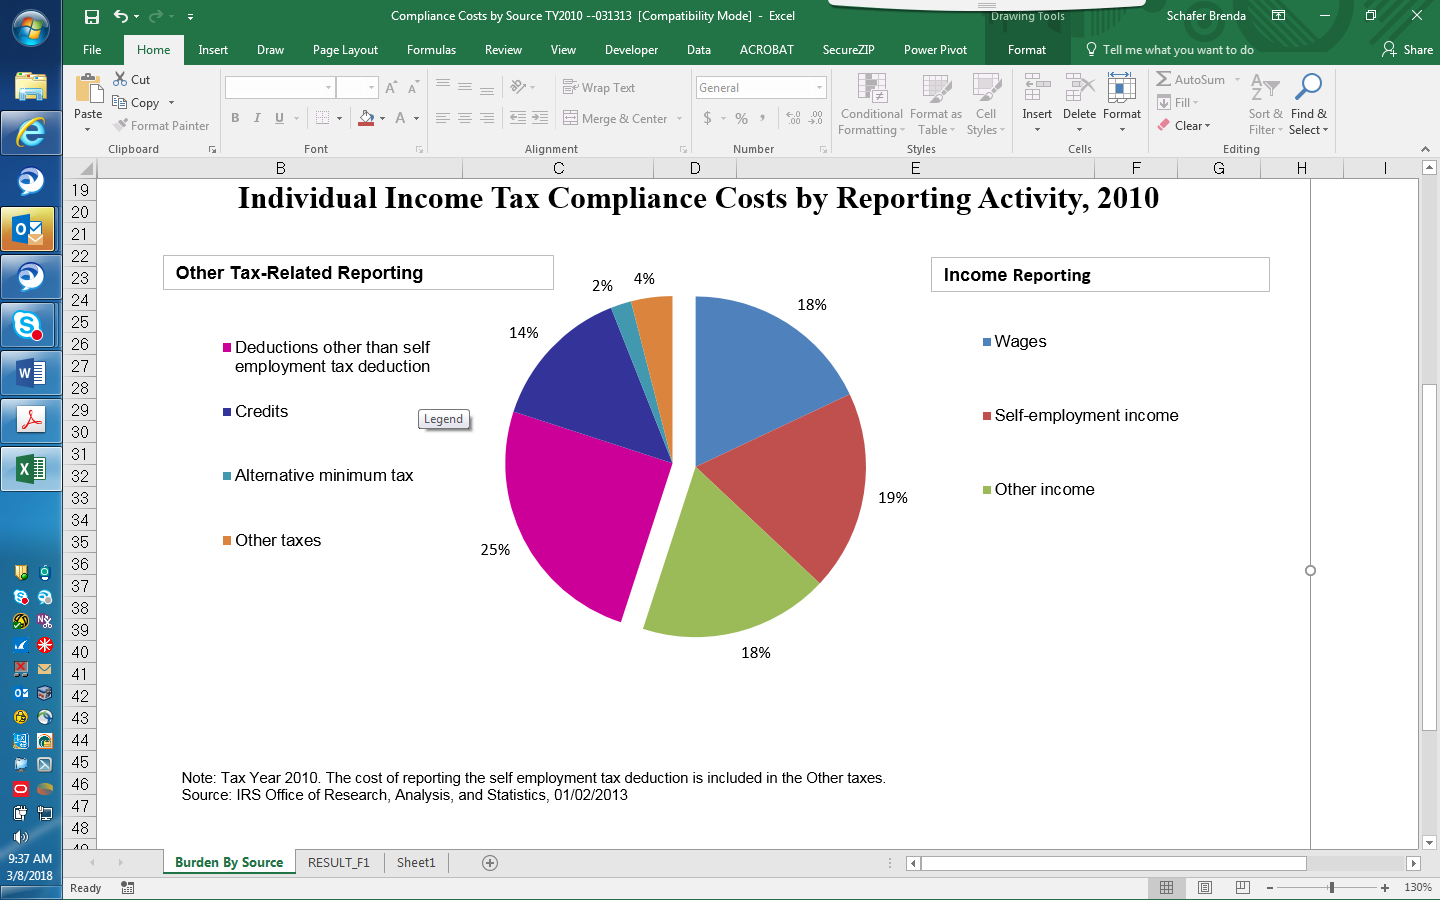
Task: Open the General number format dropdown
Action: click(819, 88)
